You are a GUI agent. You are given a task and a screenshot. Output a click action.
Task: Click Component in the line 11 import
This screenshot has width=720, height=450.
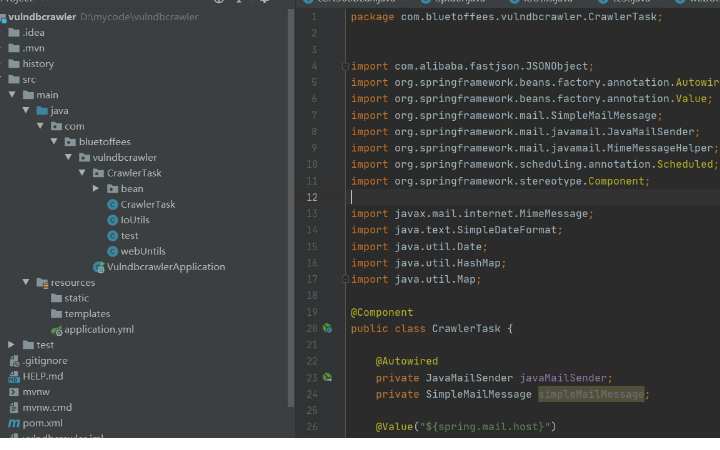(616, 181)
